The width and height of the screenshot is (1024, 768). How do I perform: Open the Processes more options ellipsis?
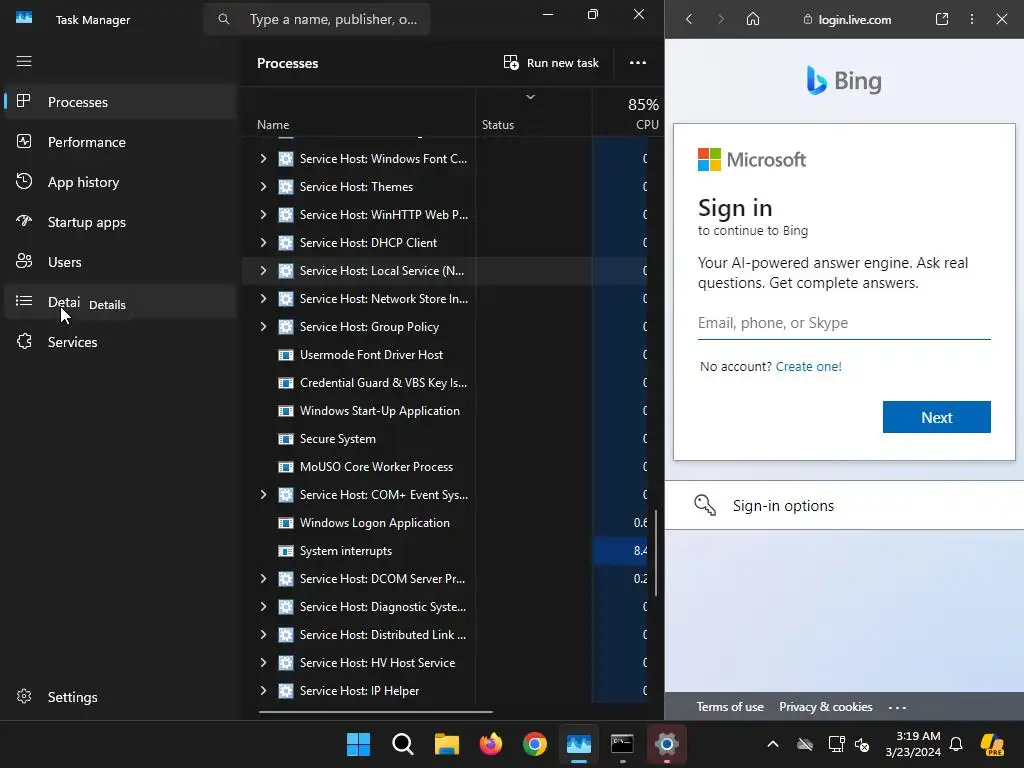pos(637,63)
